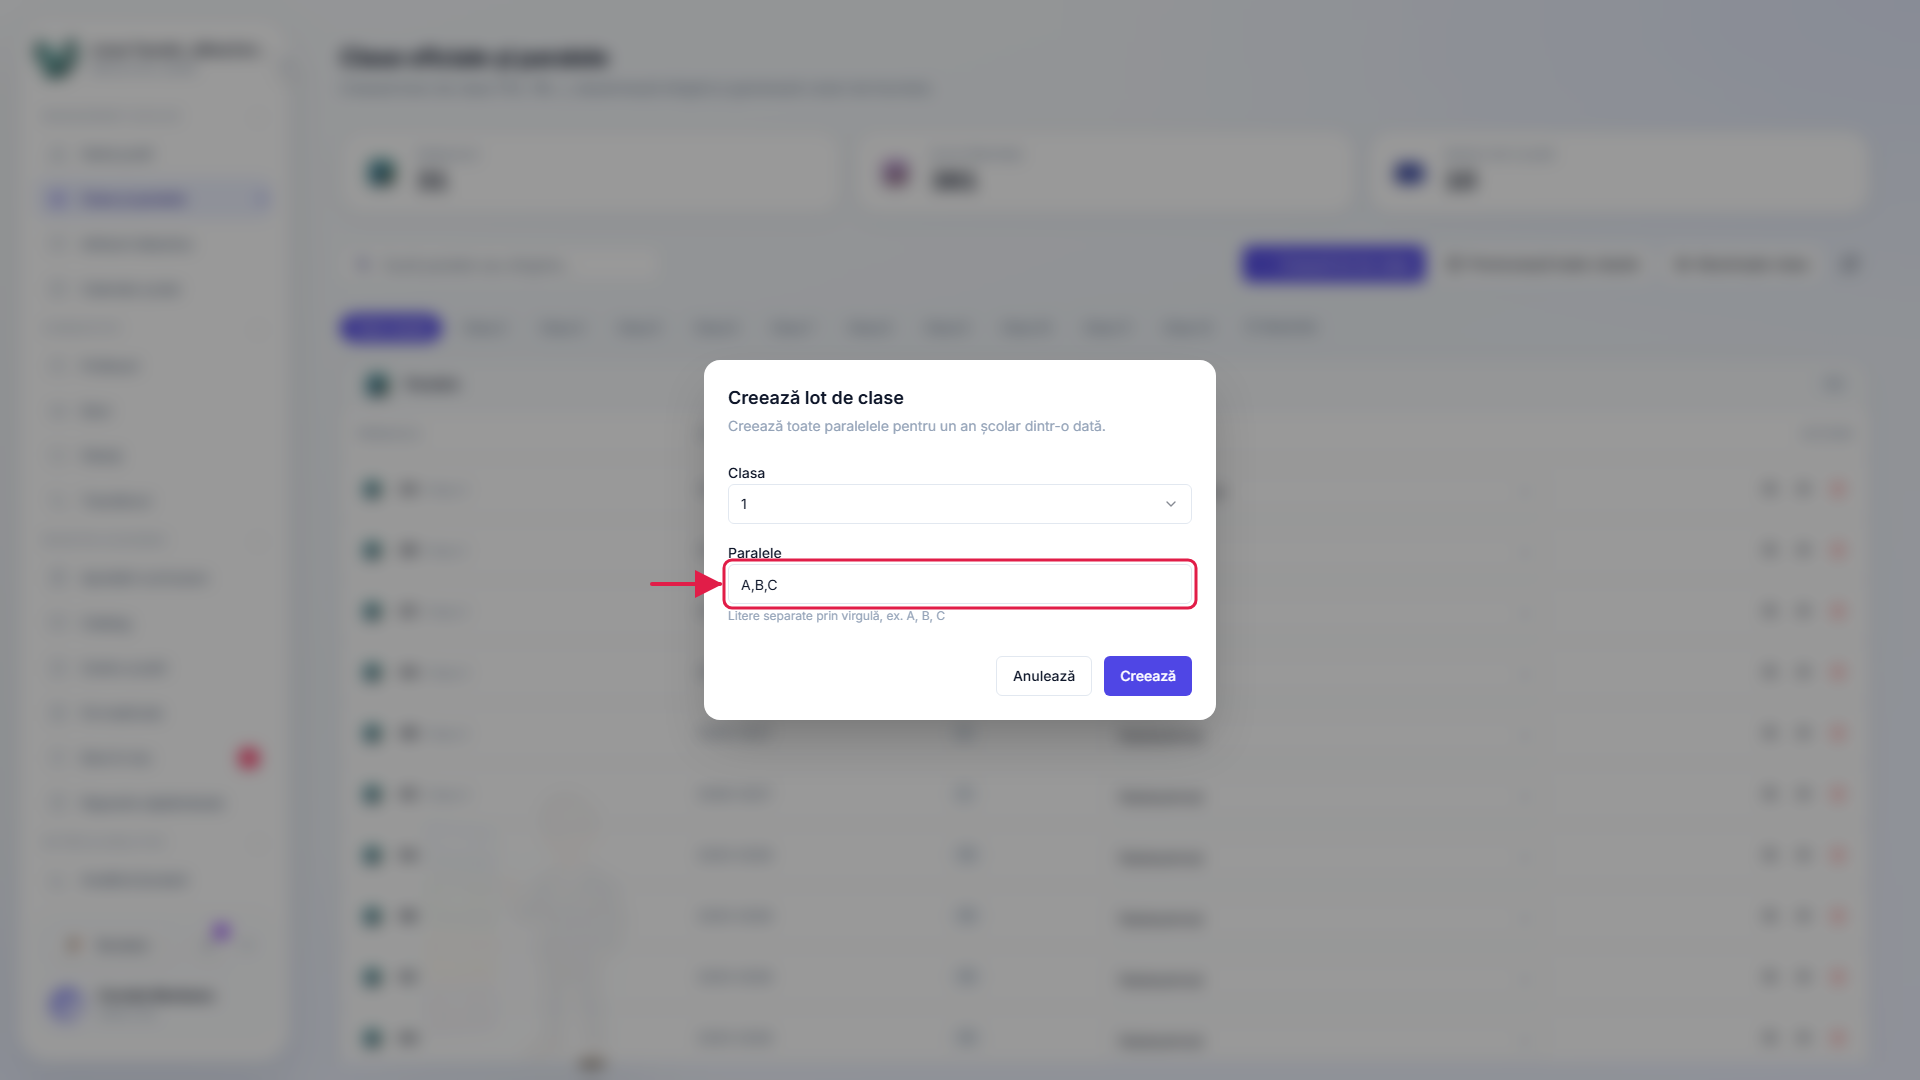Click the blue primary button above table
Viewport: 1920px width, 1080px height.
(1334, 264)
